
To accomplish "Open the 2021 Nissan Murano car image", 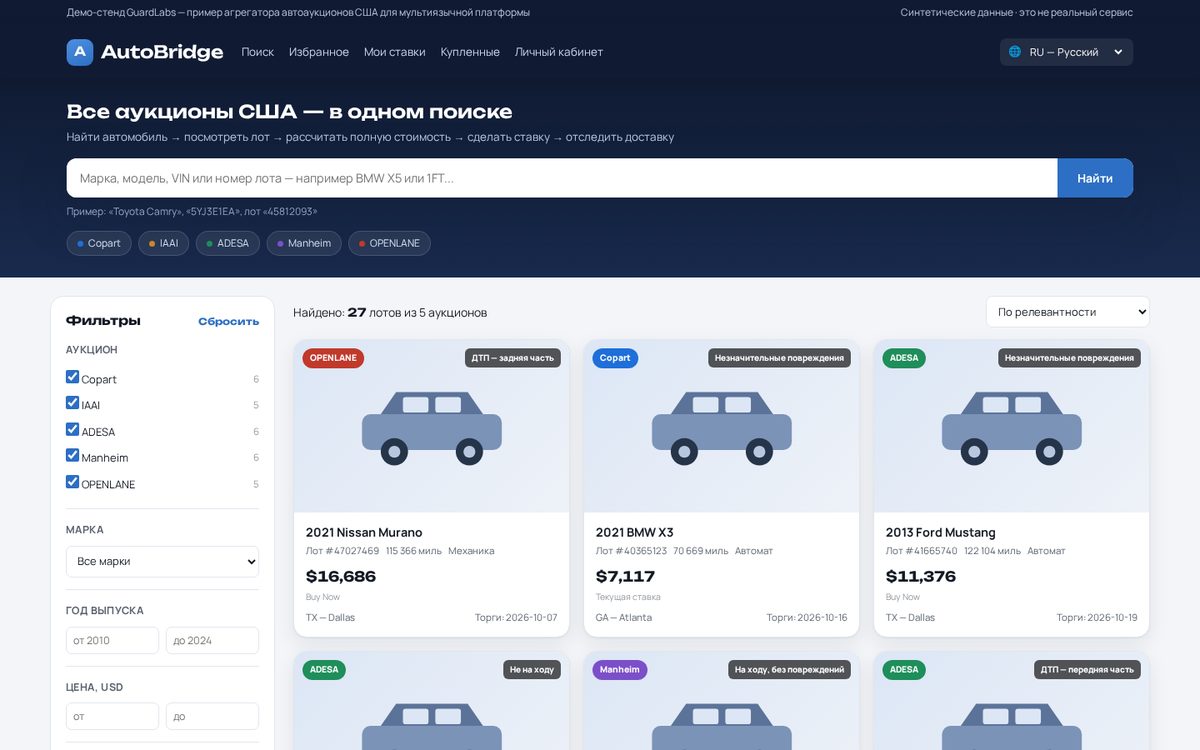I will click(431, 427).
